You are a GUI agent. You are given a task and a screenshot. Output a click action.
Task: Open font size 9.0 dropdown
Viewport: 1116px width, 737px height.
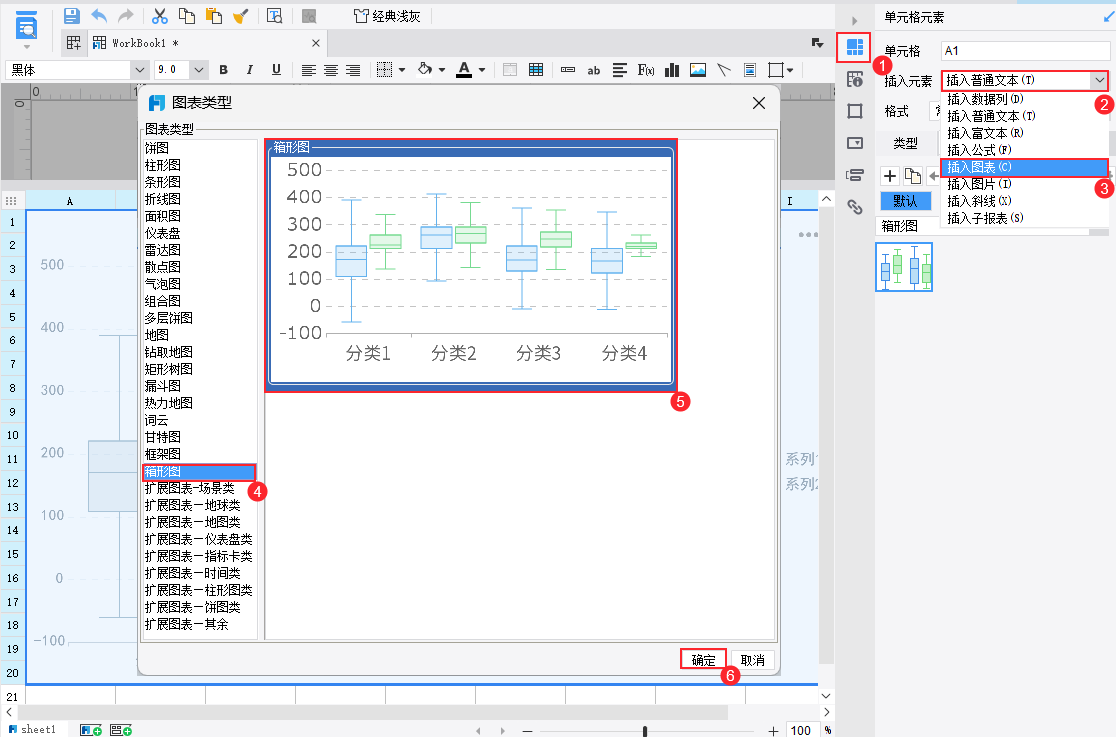click(199, 70)
